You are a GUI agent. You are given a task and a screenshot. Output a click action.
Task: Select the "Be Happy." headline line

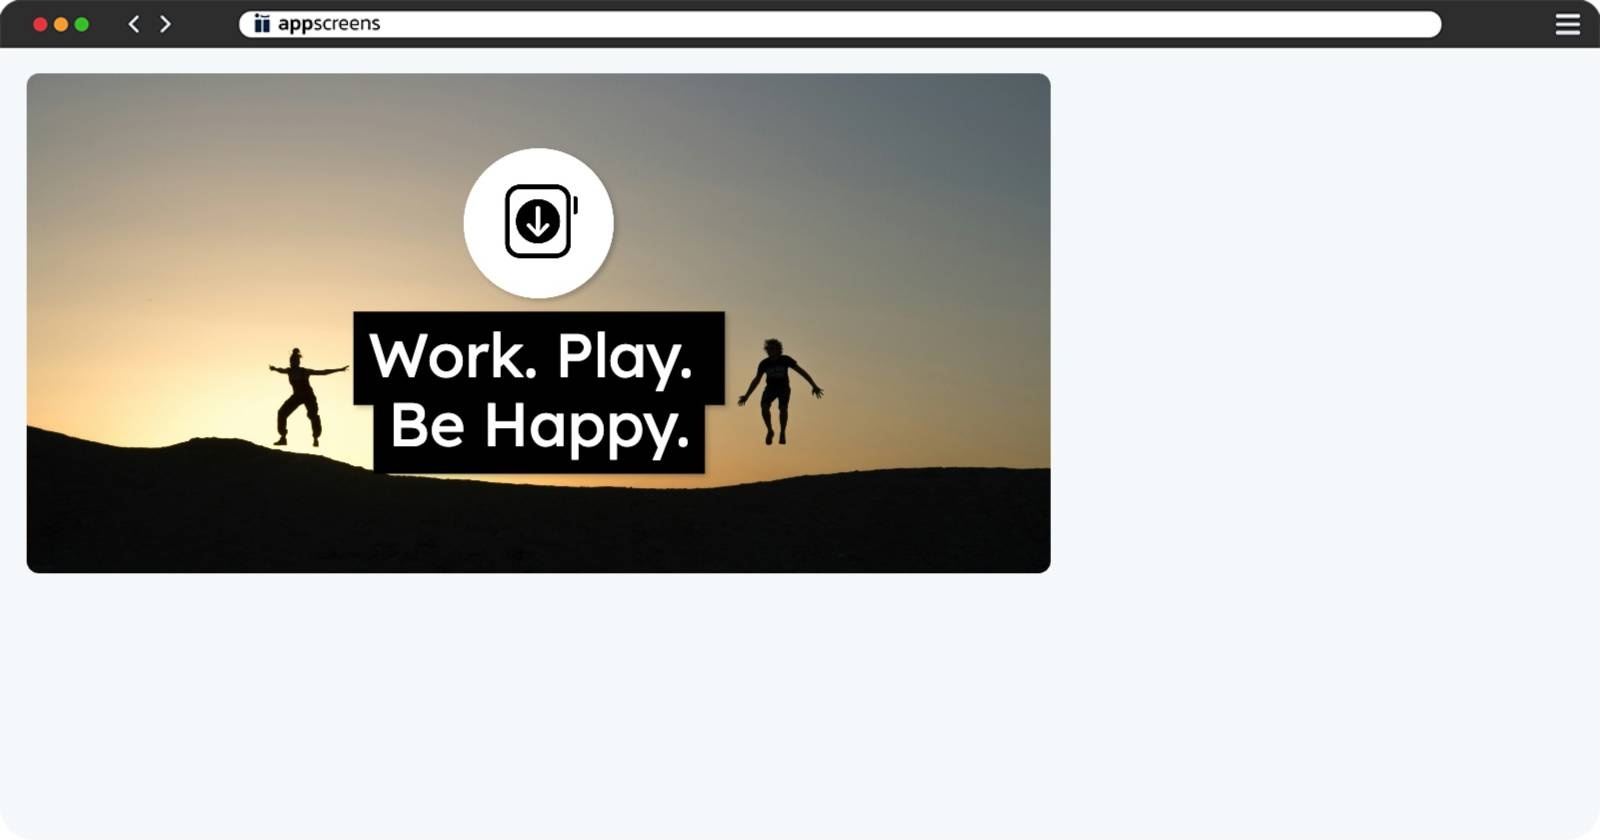[539, 427]
